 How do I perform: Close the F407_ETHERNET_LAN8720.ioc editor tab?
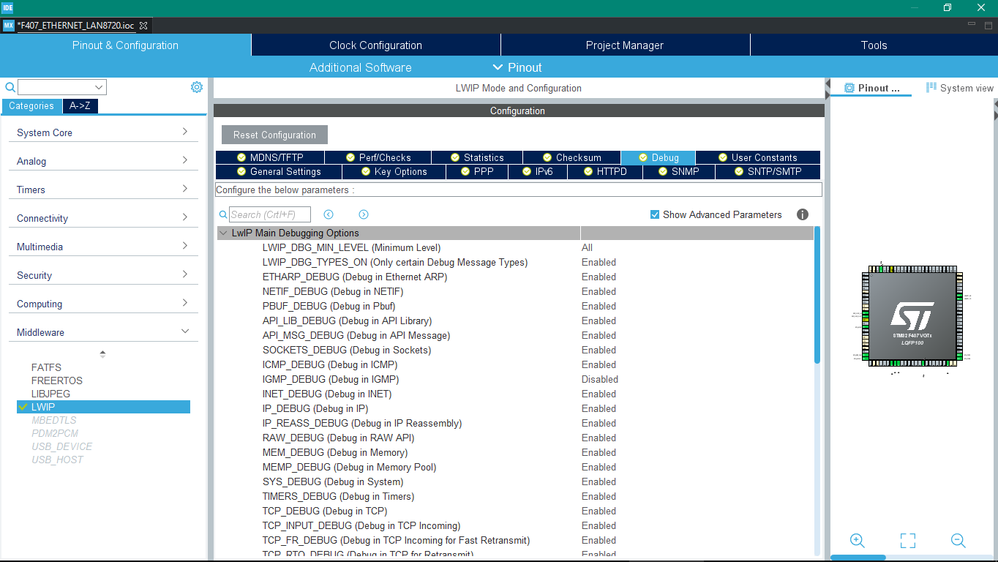pos(143,25)
